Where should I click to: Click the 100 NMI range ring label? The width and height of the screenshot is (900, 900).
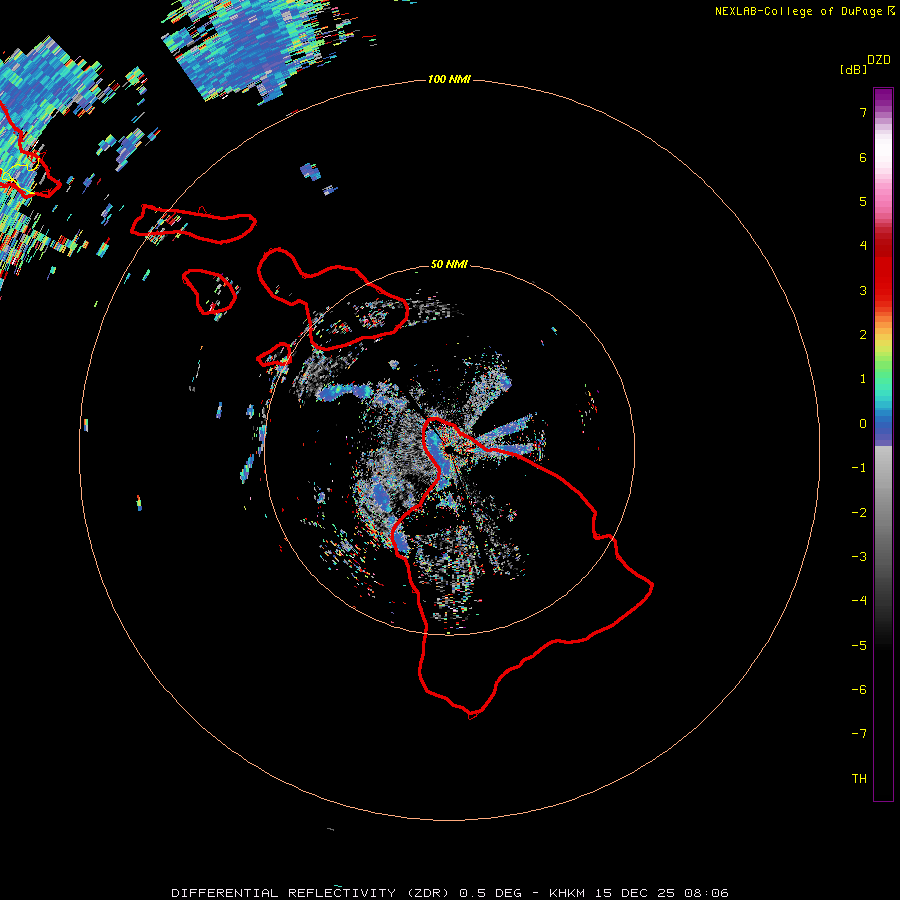tap(449, 79)
